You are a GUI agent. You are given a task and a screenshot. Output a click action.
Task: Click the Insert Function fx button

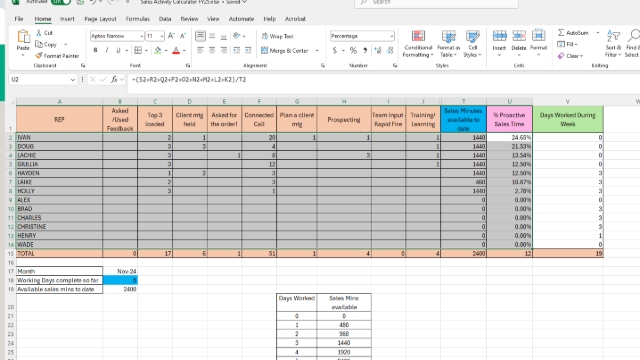coord(114,80)
